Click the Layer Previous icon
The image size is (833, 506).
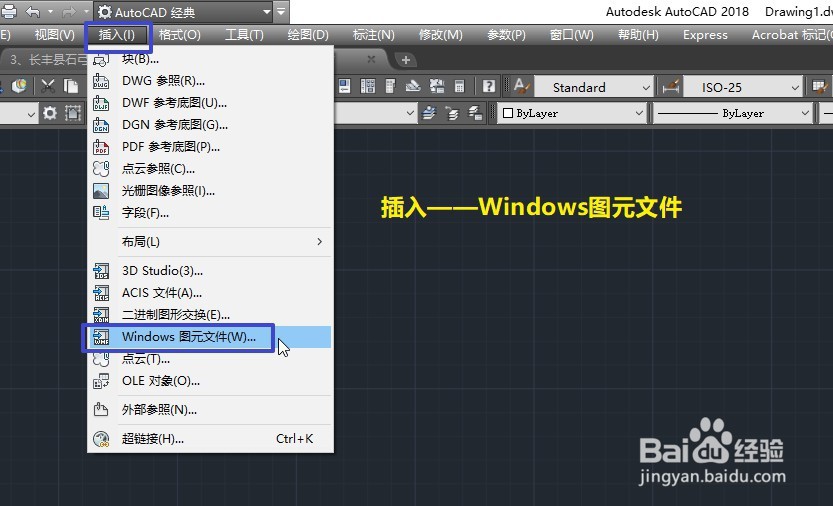452,113
